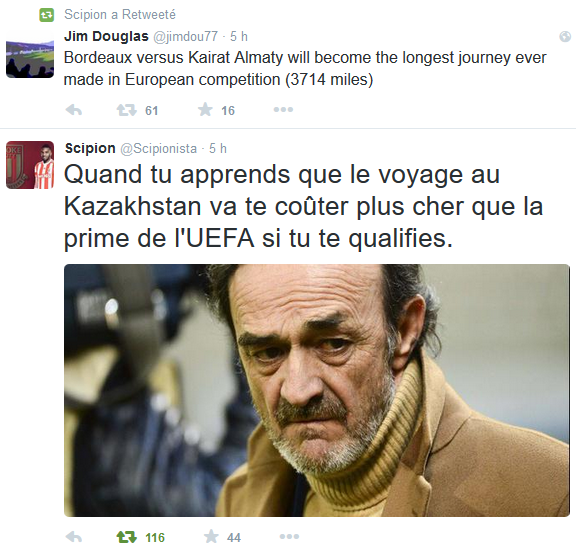Enlarge the attached photo in Scipion's tweet

pos(317,390)
